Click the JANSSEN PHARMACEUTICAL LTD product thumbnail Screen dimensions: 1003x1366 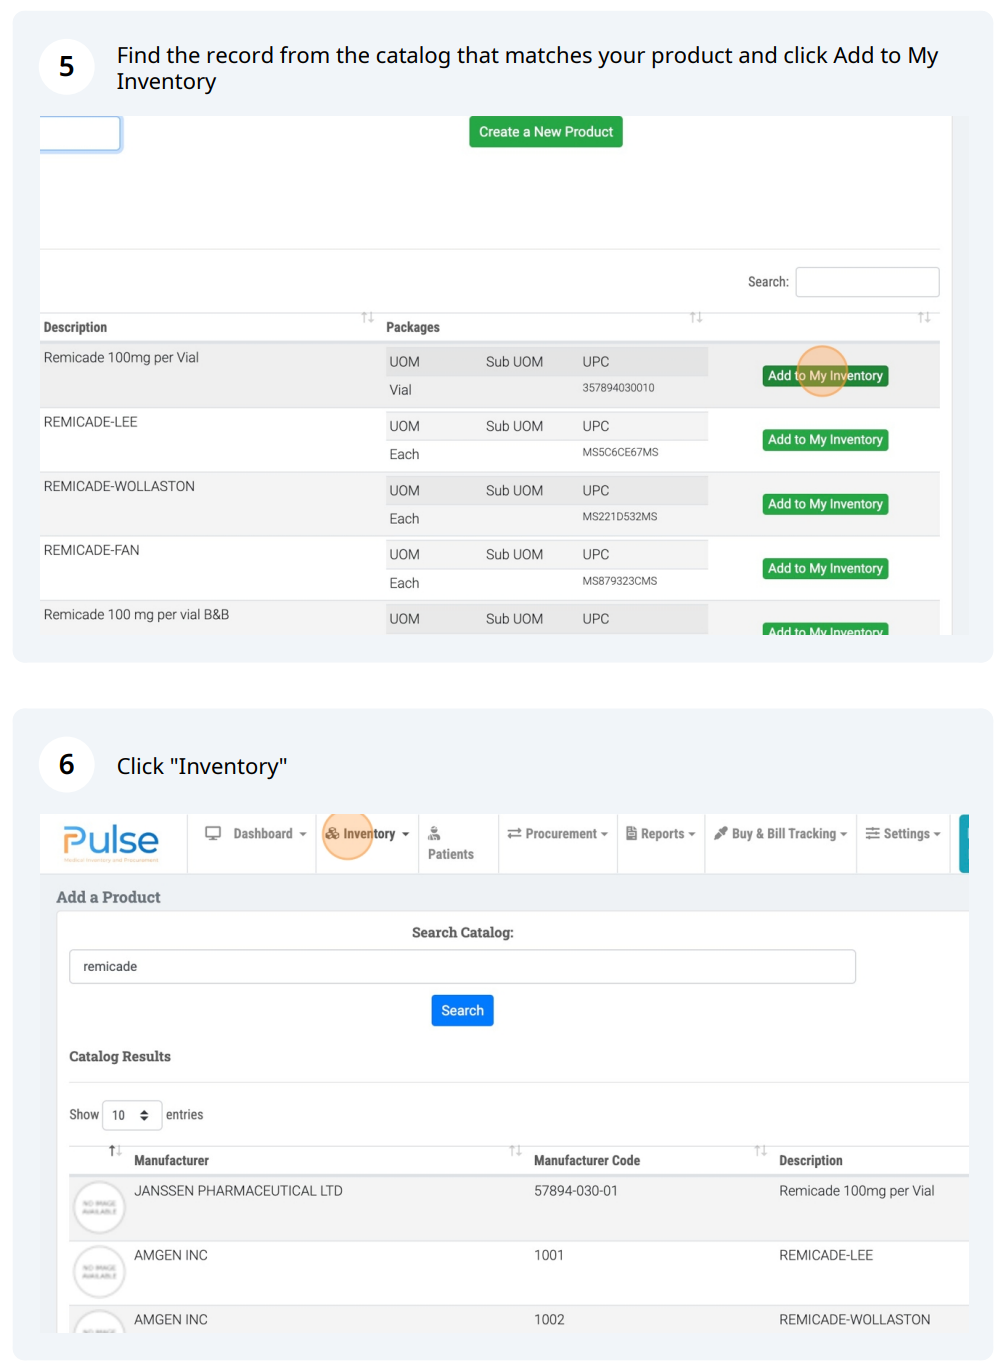(x=99, y=1208)
